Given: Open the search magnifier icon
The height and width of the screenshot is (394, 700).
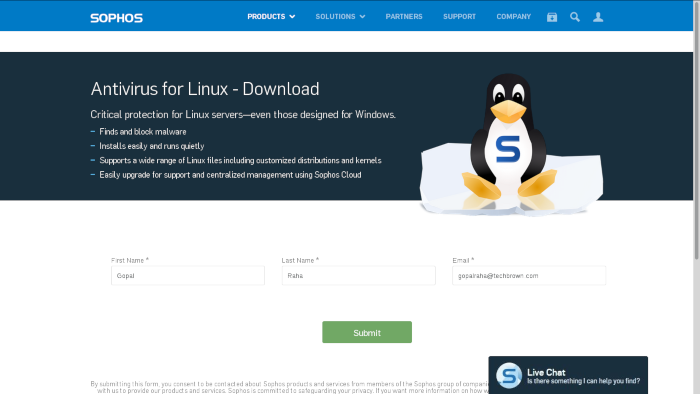Looking at the screenshot, I should [575, 17].
